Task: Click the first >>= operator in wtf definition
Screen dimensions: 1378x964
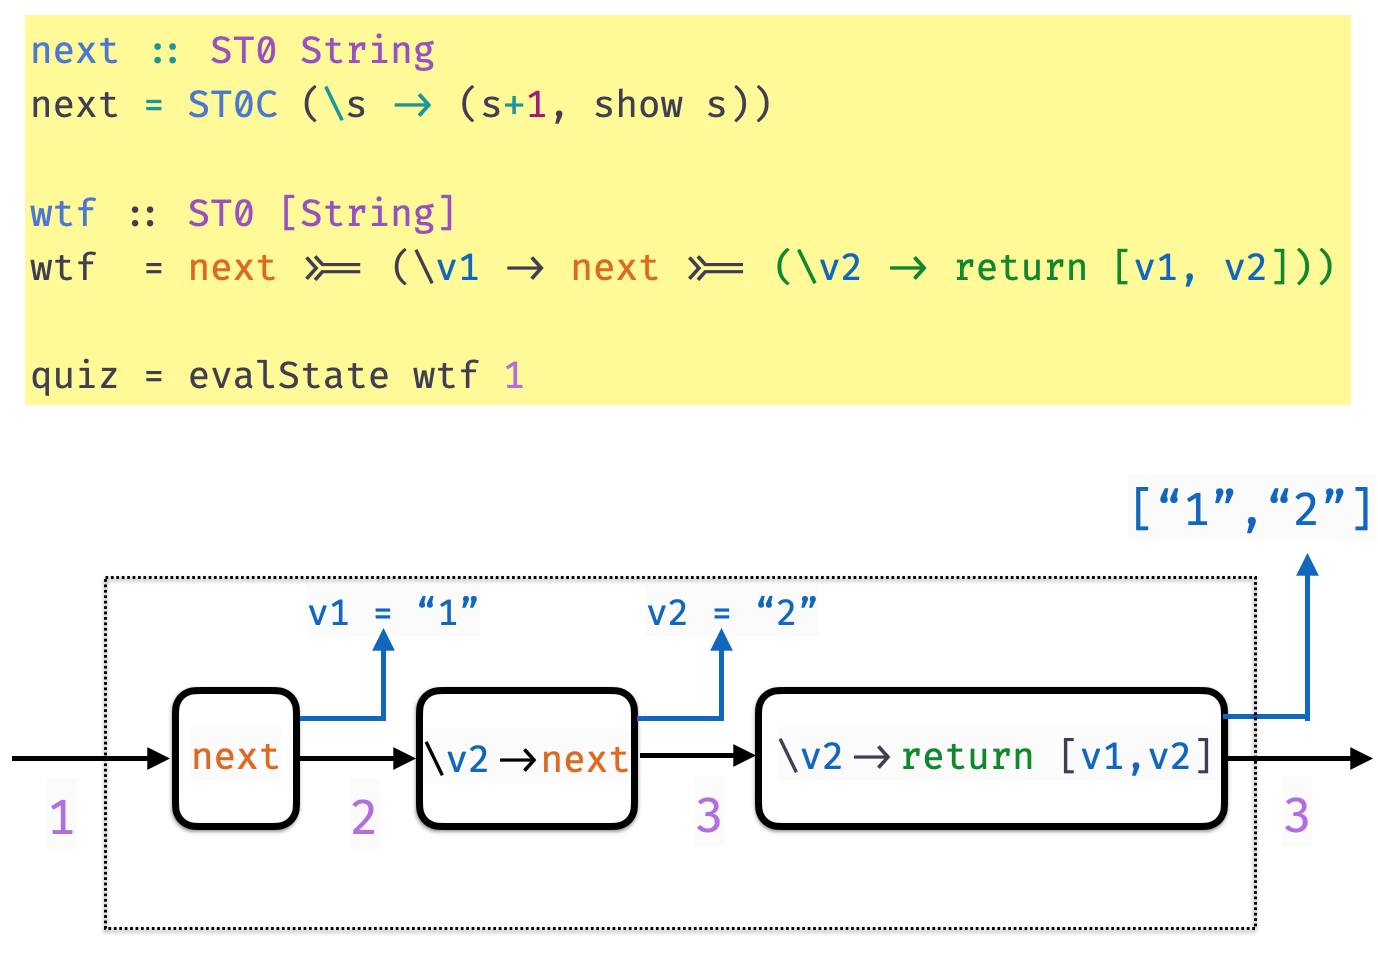Action: 332,268
